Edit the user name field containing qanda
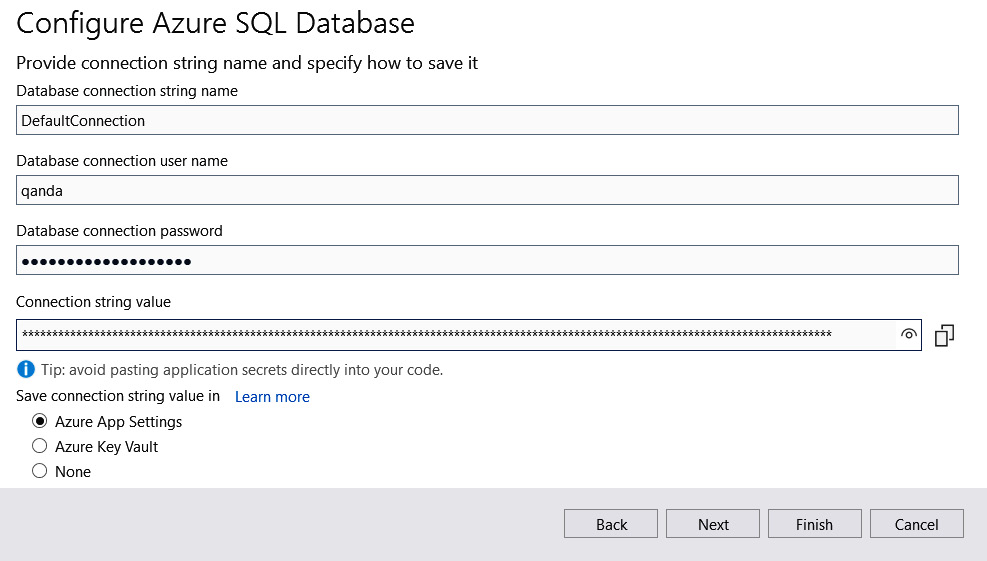Image resolution: width=987 pixels, height=561 pixels. [487, 190]
